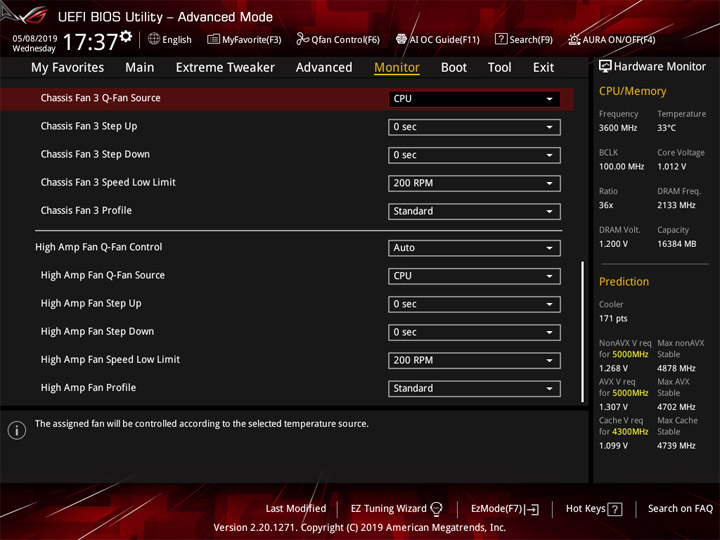Select High Amp Fan Q-Fan Source label

coord(102,275)
